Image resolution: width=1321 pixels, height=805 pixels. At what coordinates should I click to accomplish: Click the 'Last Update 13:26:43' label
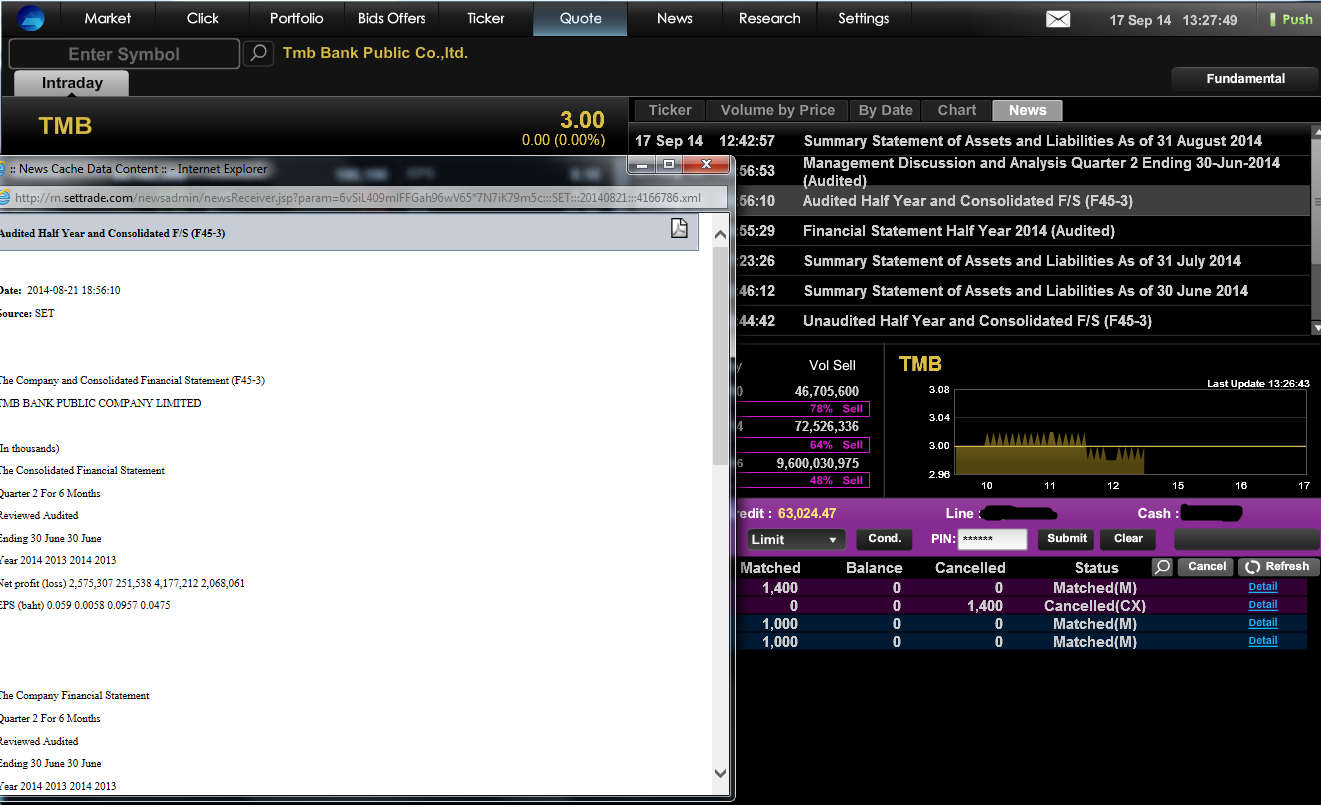(x=1258, y=384)
